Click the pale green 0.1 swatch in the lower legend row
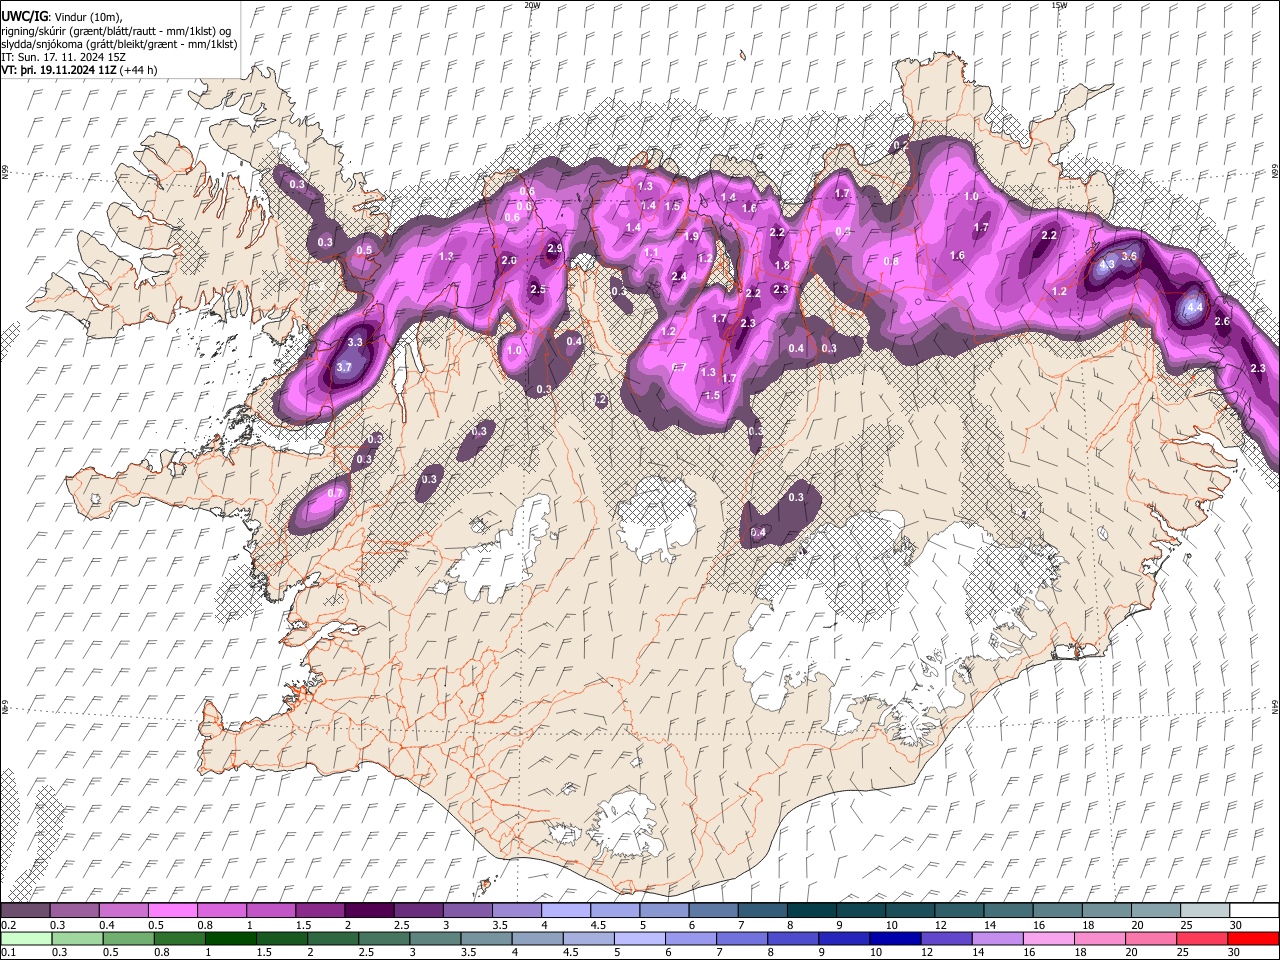 (25, 938)
